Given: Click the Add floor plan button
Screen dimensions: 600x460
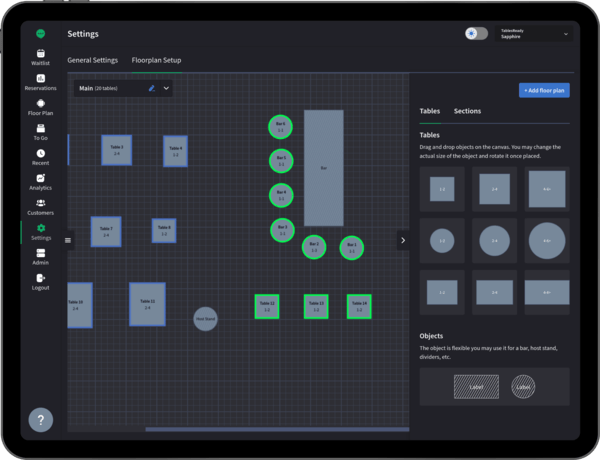Looking at the screenshot, I should [x=544, y=90].
